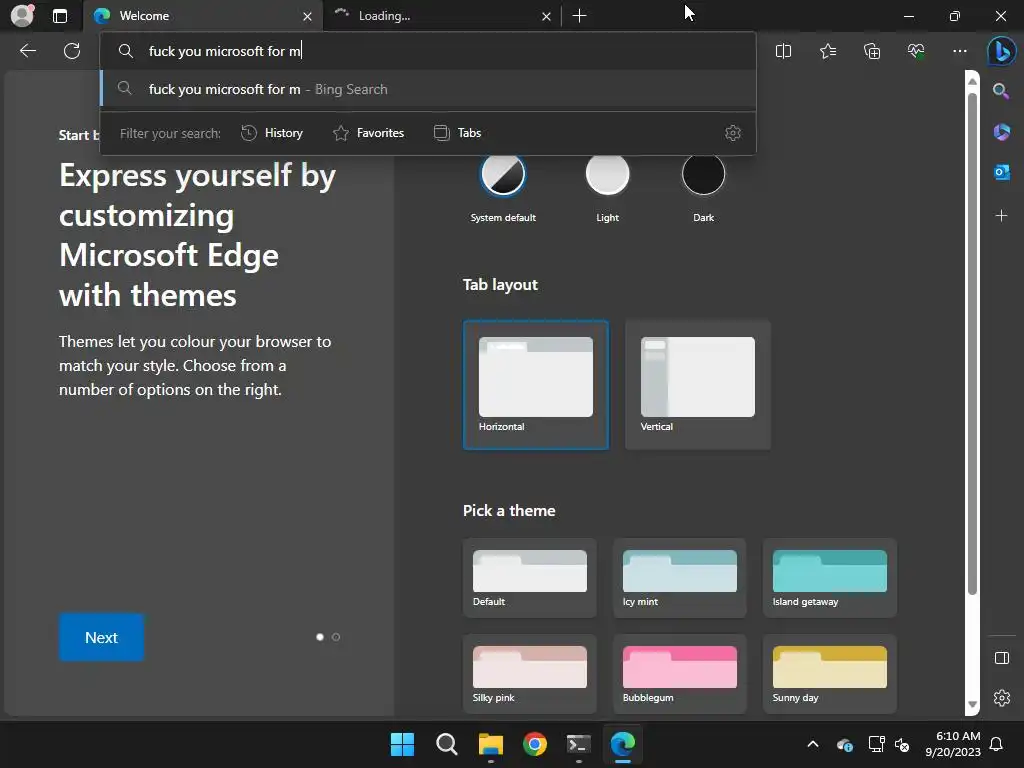
Task: Open Bing Chat icon in corner
Action: pos(1001,51)
